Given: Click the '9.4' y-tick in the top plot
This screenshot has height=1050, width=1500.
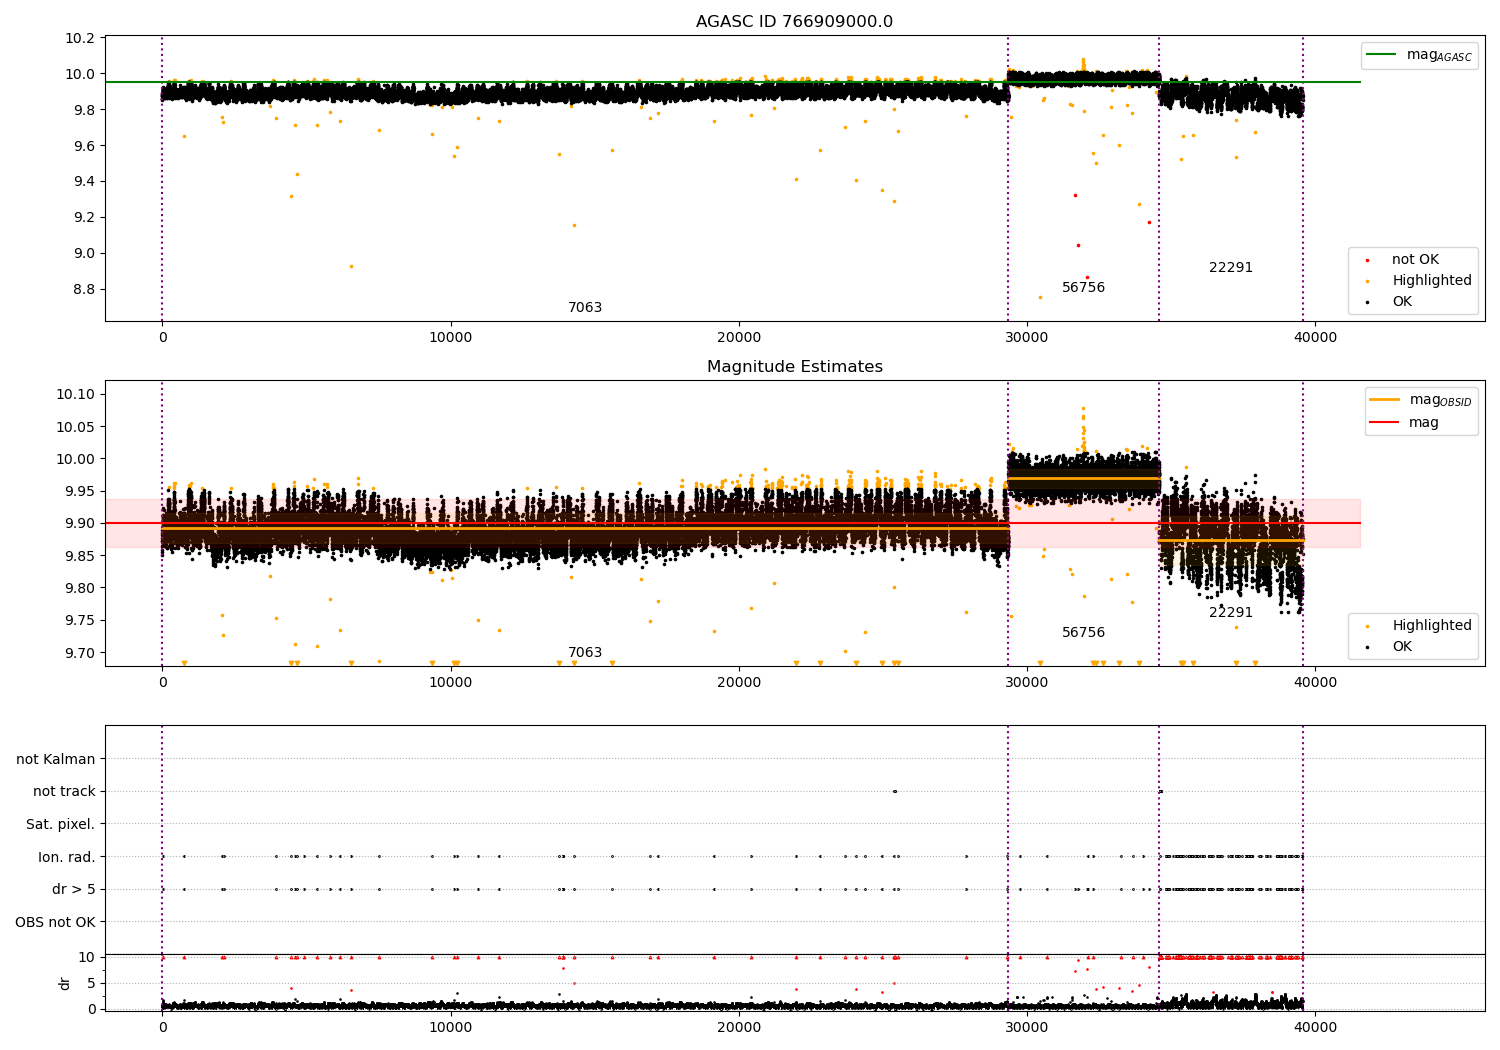Looking at the screenshot, I should click(x=82, y=182).
